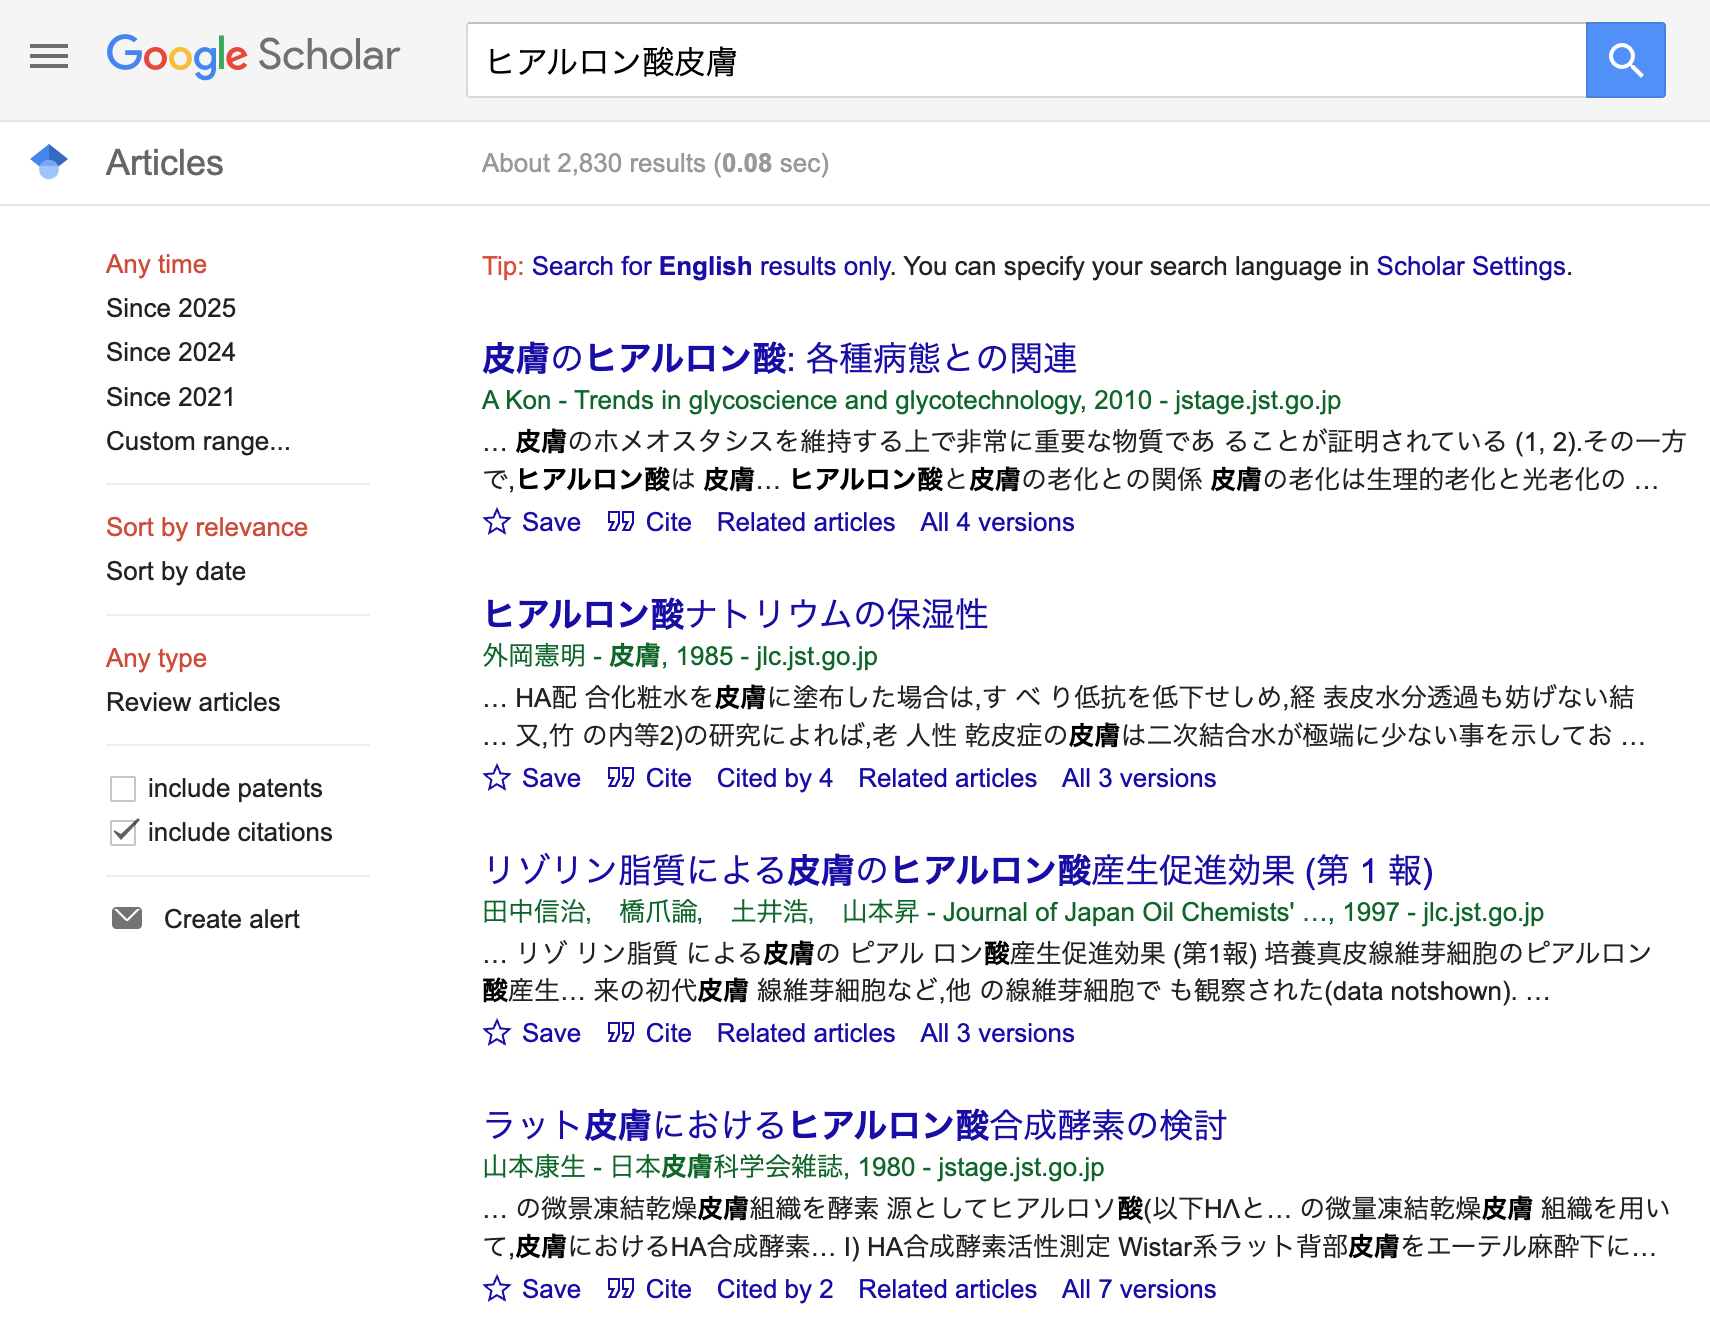The width and height of the screenshot is (1710, 1332).
Task: Save the first result with star icon
Action: pos(497,522)
